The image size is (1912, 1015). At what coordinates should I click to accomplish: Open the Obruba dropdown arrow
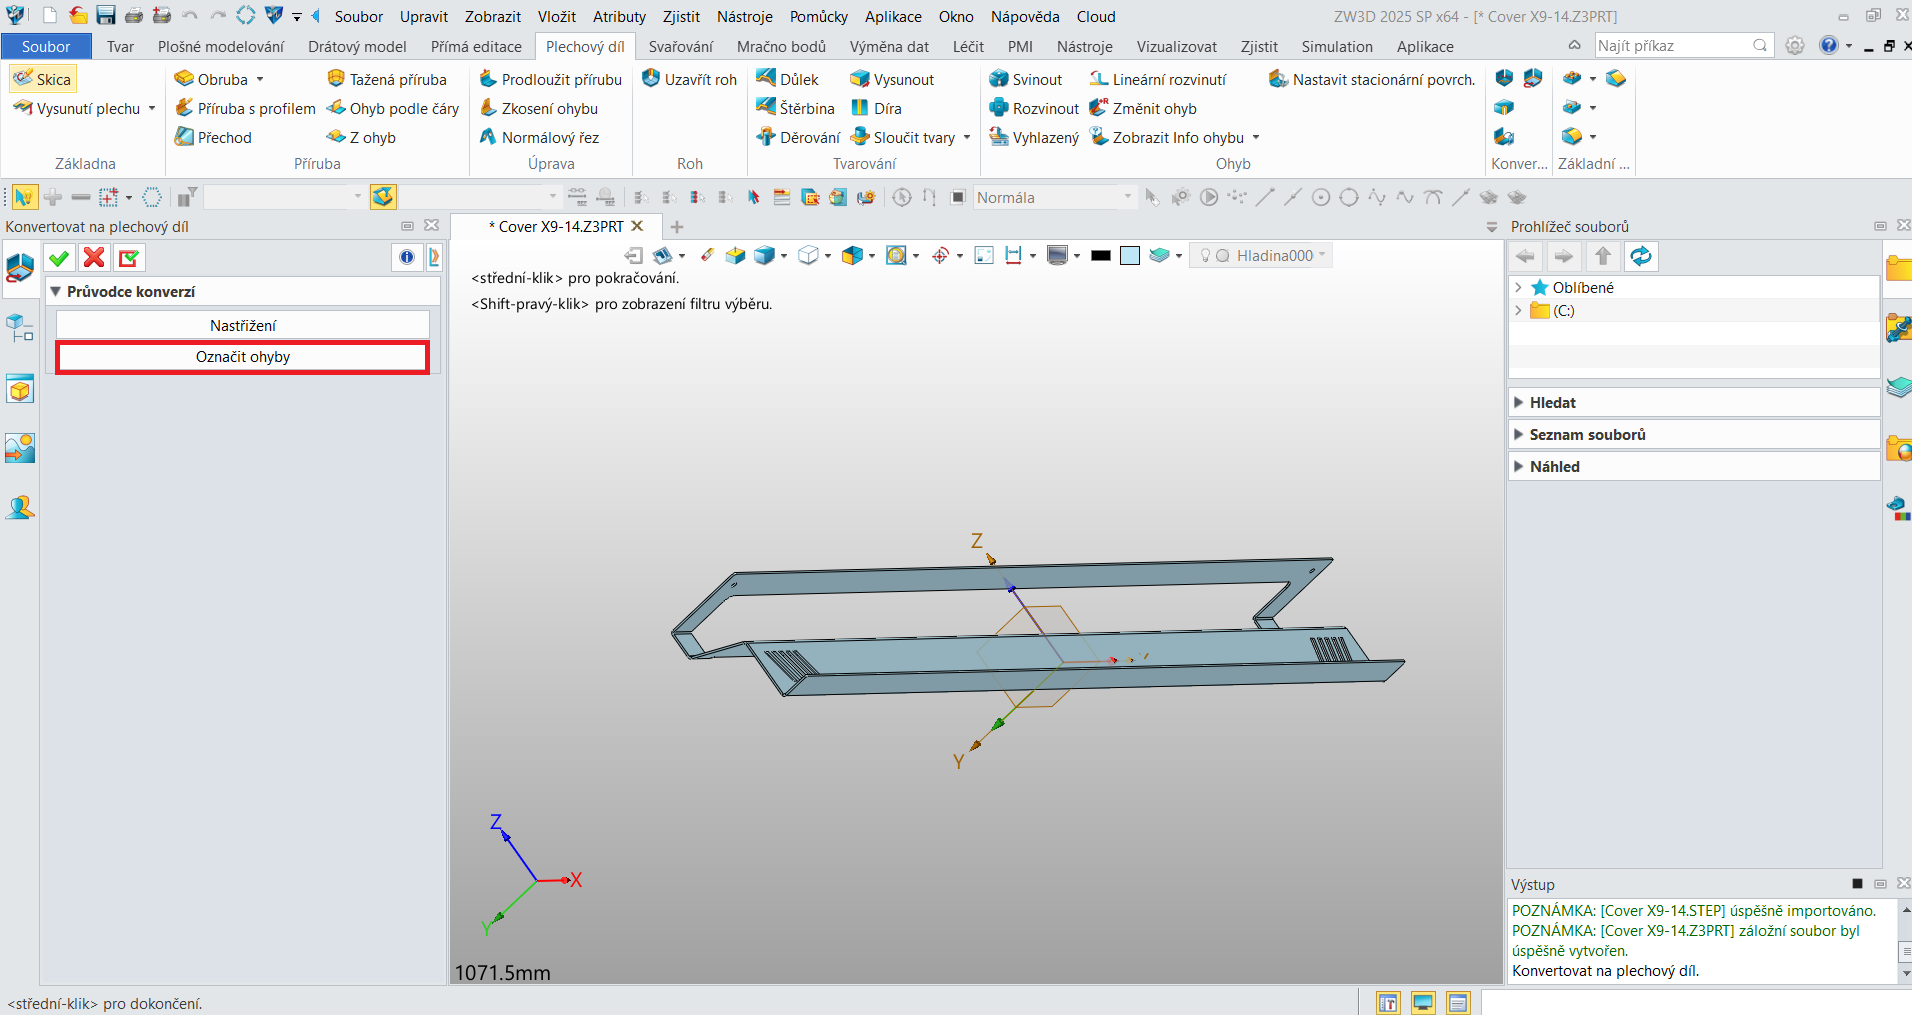(260, 79)
